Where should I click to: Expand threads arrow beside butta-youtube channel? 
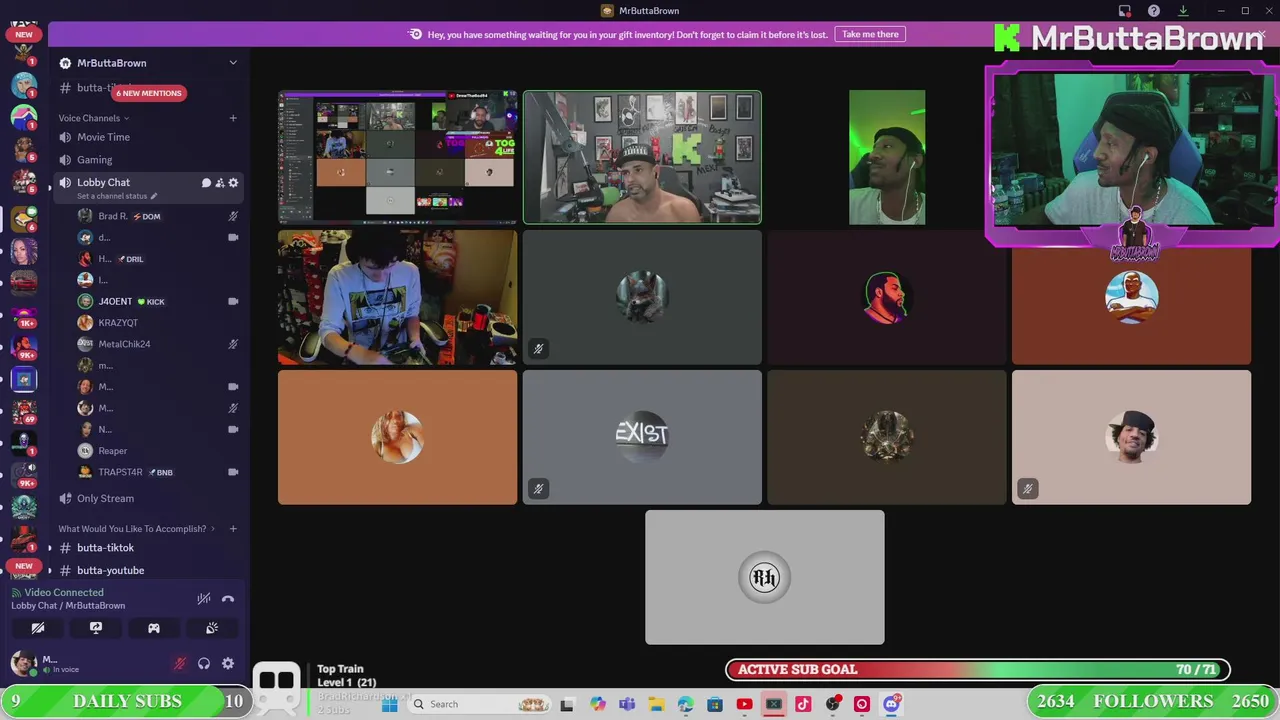[50, 570]
